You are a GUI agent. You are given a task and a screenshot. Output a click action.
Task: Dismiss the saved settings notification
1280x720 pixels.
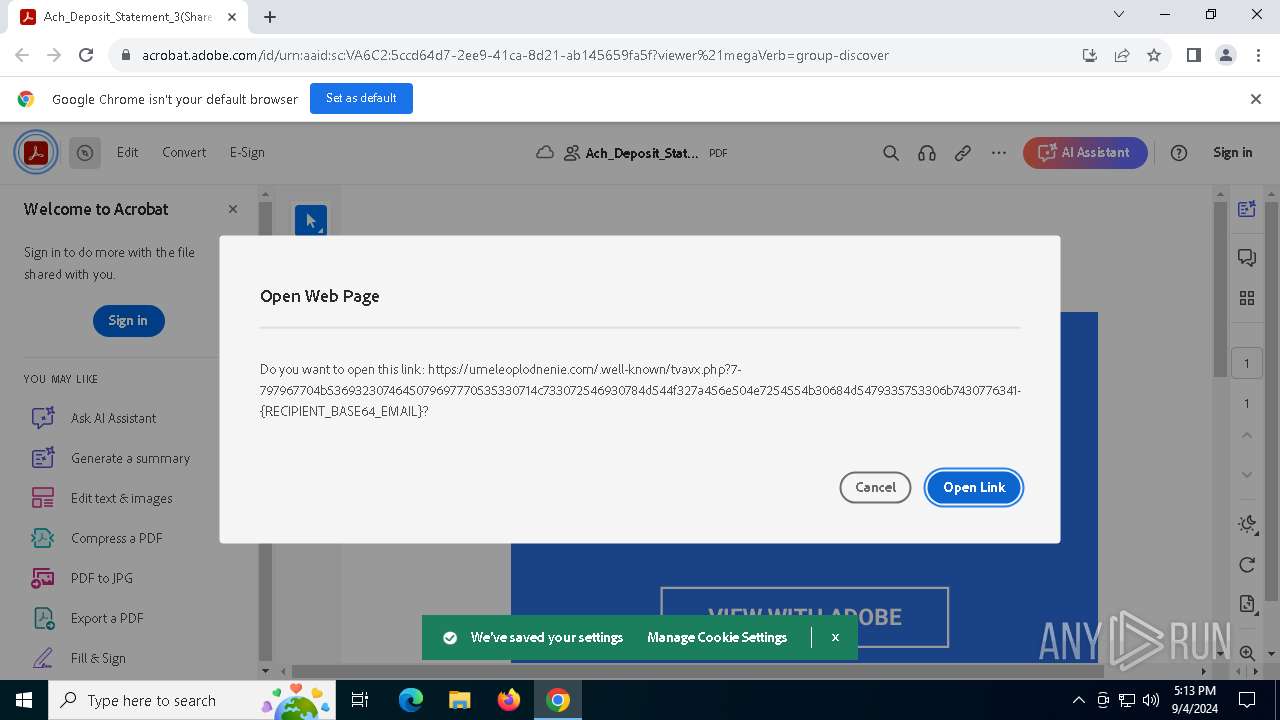tap(835, 637)
